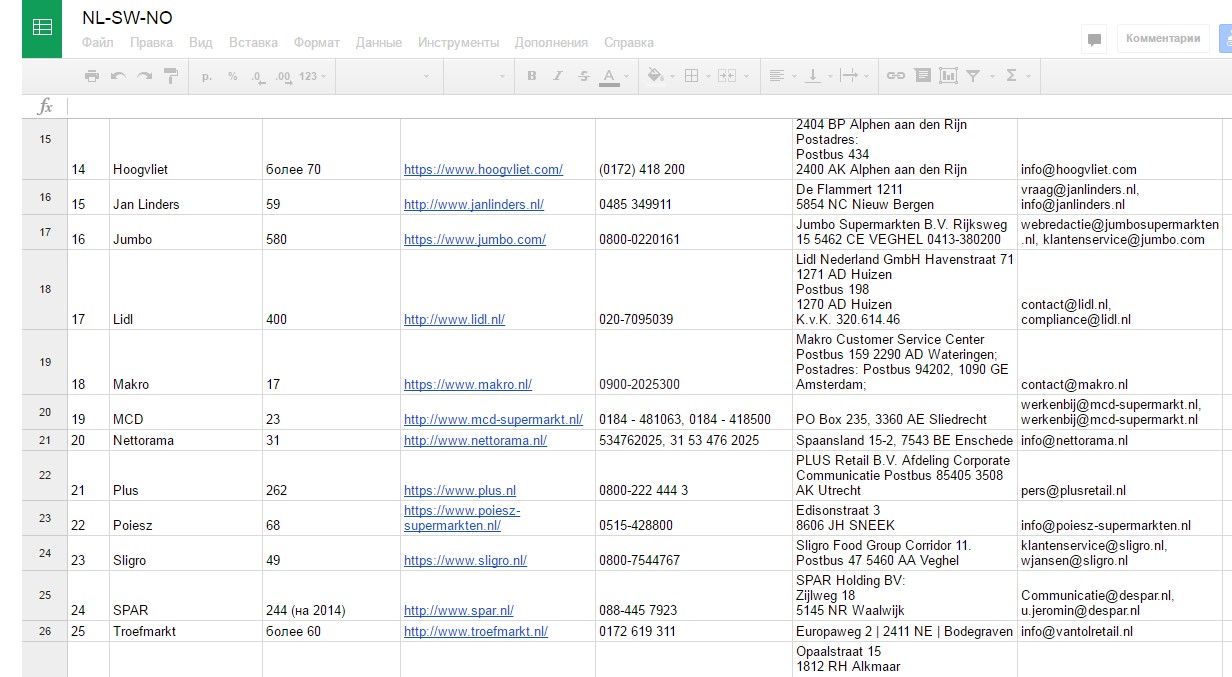Click the filter funnel icon
This screenshot has height=677, width=1232.
pos(973,76)
